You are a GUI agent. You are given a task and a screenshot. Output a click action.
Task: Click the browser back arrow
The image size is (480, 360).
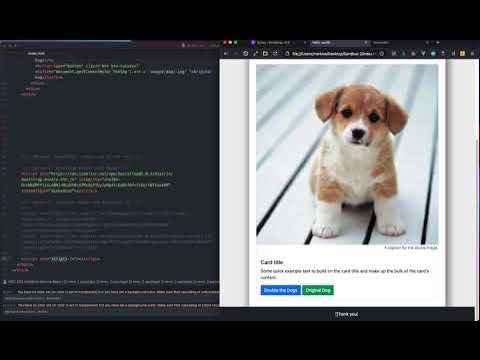(x=226, y=54)
